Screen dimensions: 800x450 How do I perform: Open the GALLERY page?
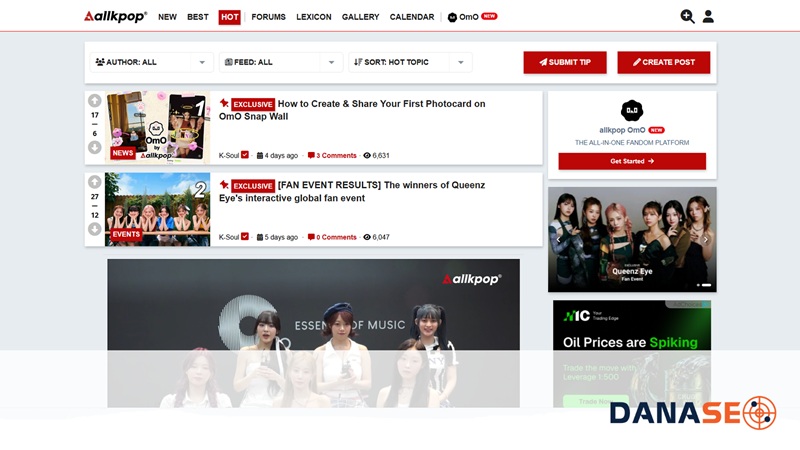[361, 17]
